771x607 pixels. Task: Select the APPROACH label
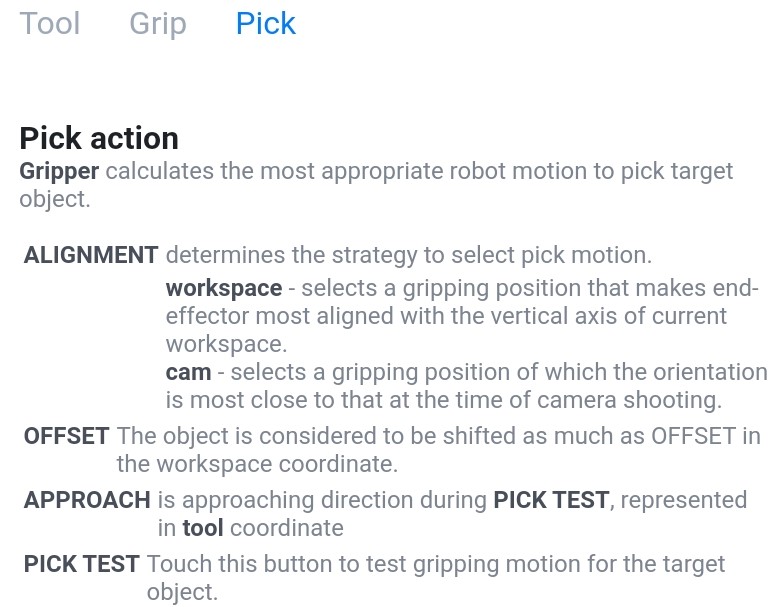click(87, 500)
